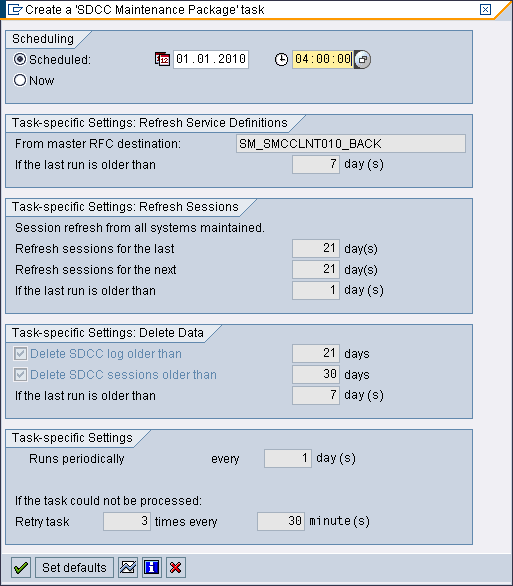Open the time field value help button
The image size is (513, 586).
[362, 59]
